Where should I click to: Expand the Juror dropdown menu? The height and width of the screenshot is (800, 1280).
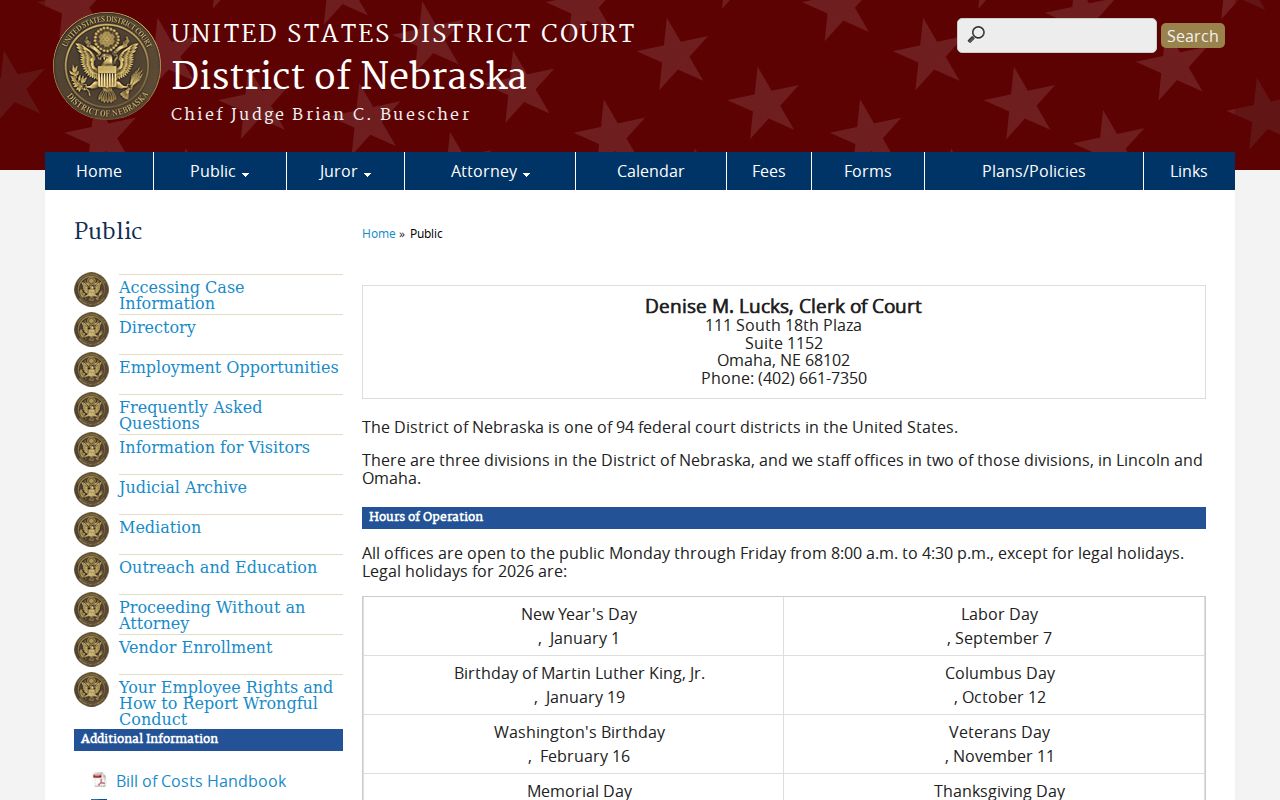pos(345,171)
